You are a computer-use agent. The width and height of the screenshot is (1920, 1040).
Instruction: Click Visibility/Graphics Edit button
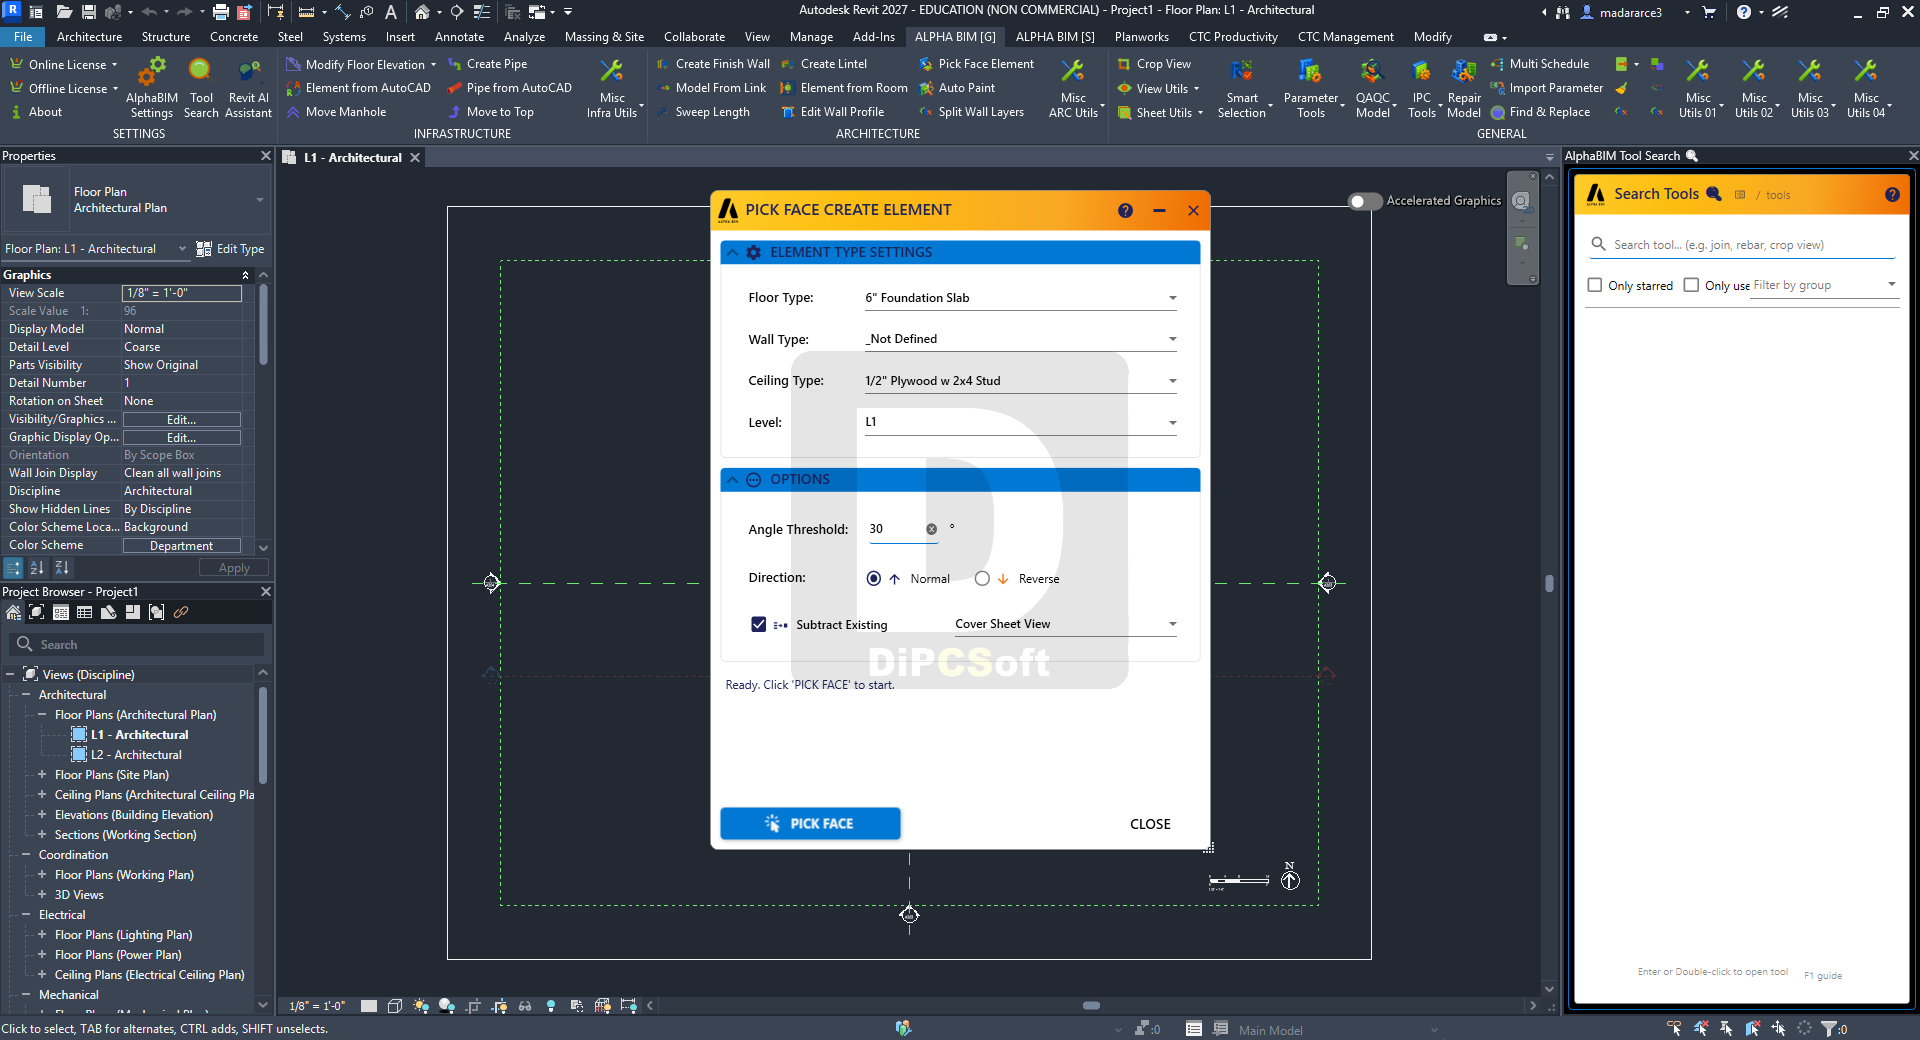pos(181,420)
